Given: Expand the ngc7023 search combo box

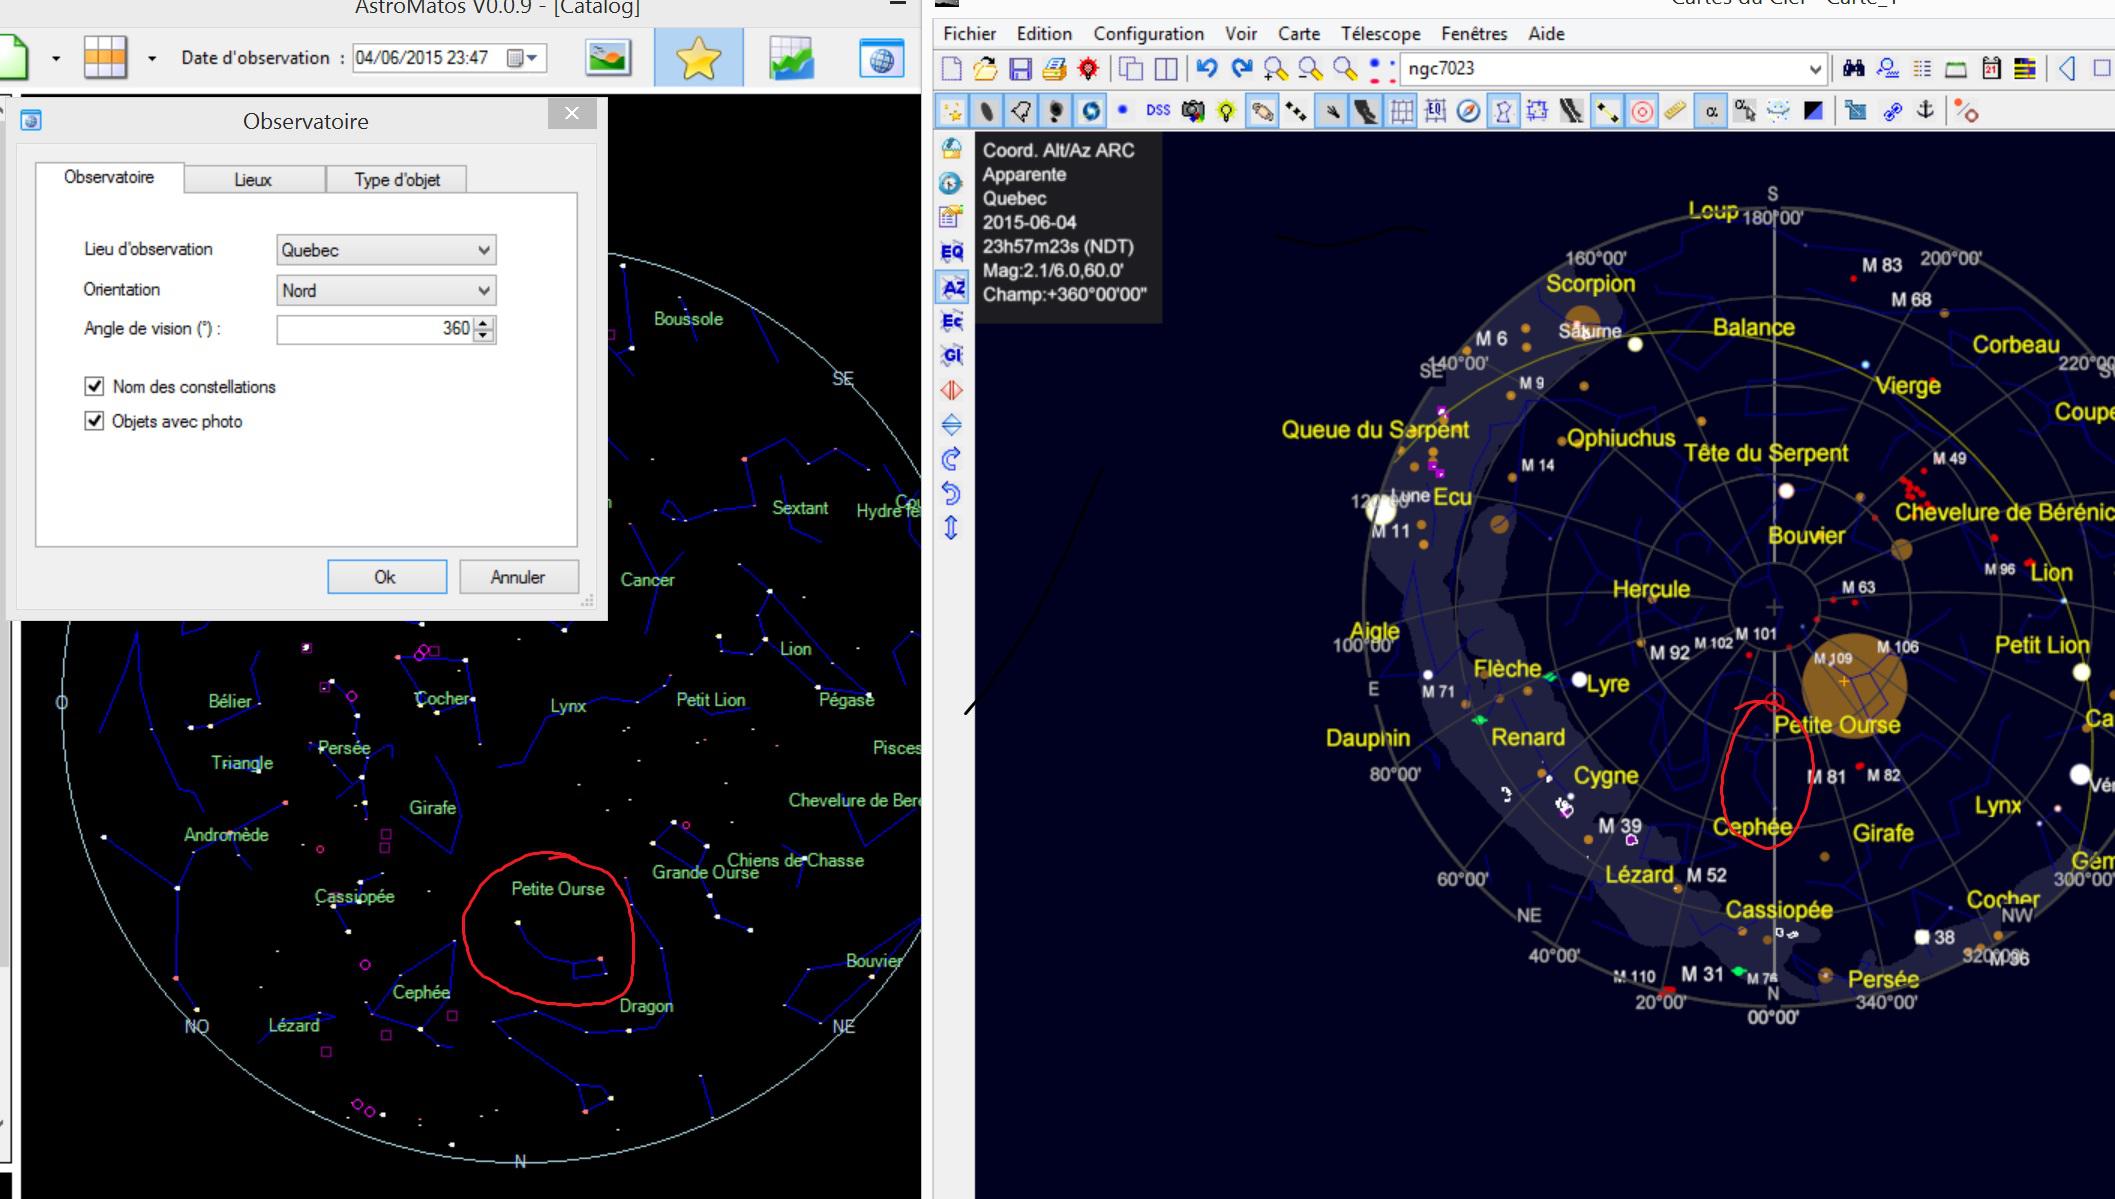Looking at the screenshot, I should [x=1815, y=69].
